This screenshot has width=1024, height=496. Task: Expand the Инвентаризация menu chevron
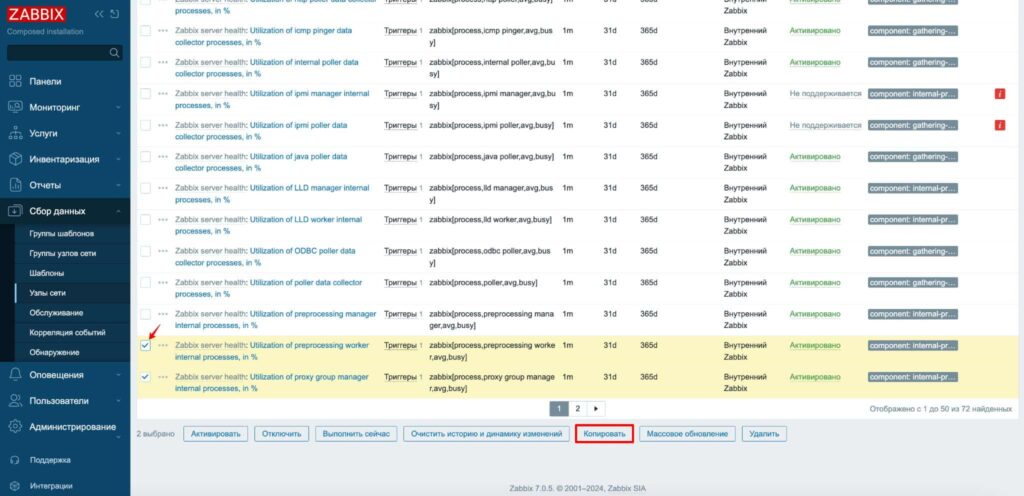click(x=118, y=159)
